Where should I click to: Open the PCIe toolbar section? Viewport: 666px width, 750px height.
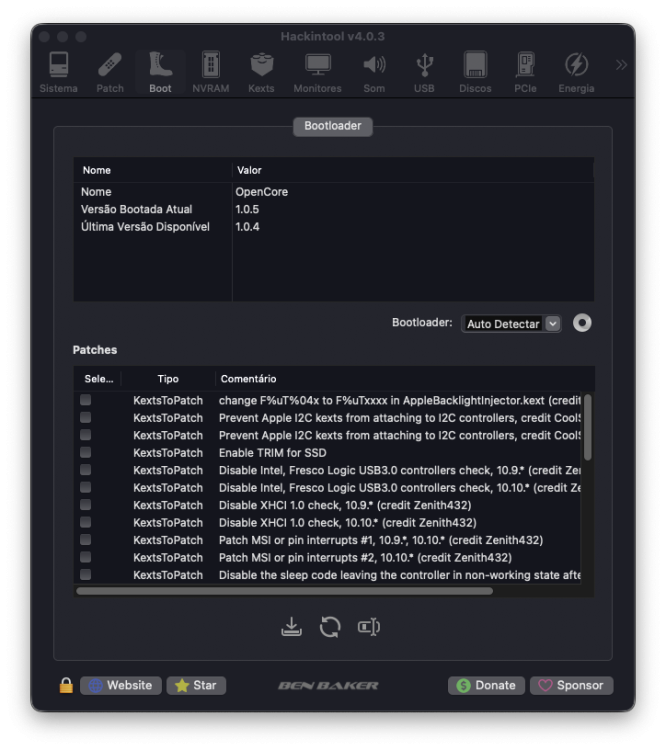[x=525, y=72]
